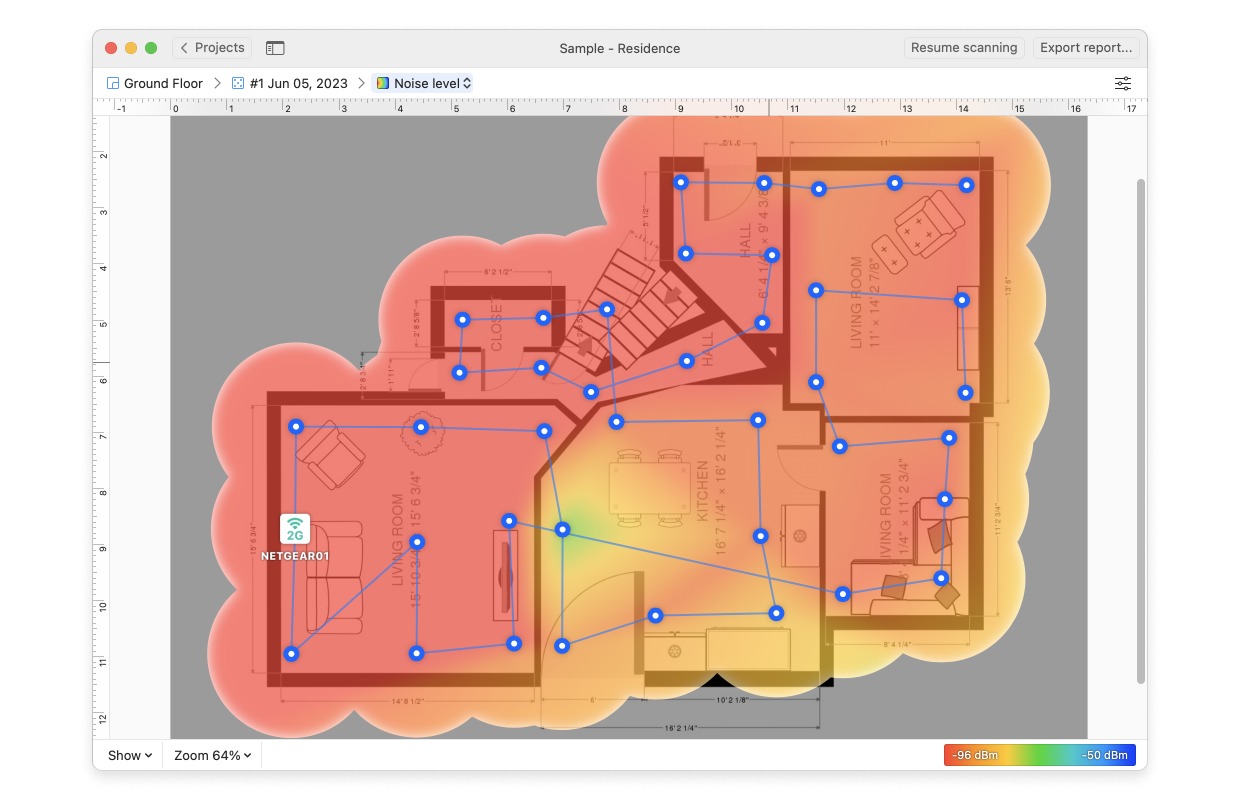Toggle the sidebar panel icon
The height and width of the screenshot is (800, 1240).
(275, 48)
